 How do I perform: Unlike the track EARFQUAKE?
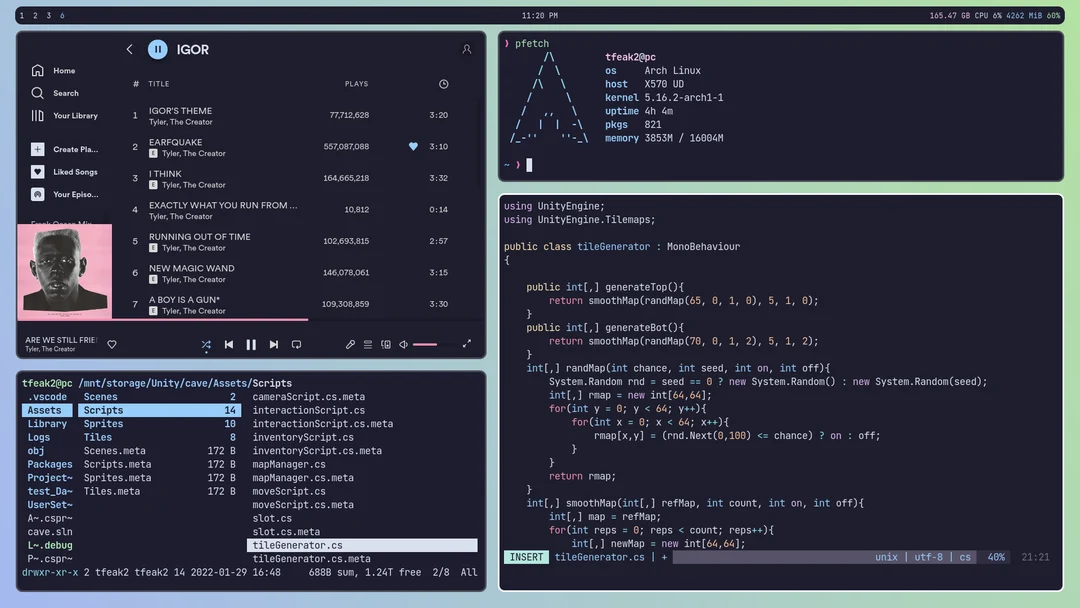pyautogui.click(x=413, y=146)
